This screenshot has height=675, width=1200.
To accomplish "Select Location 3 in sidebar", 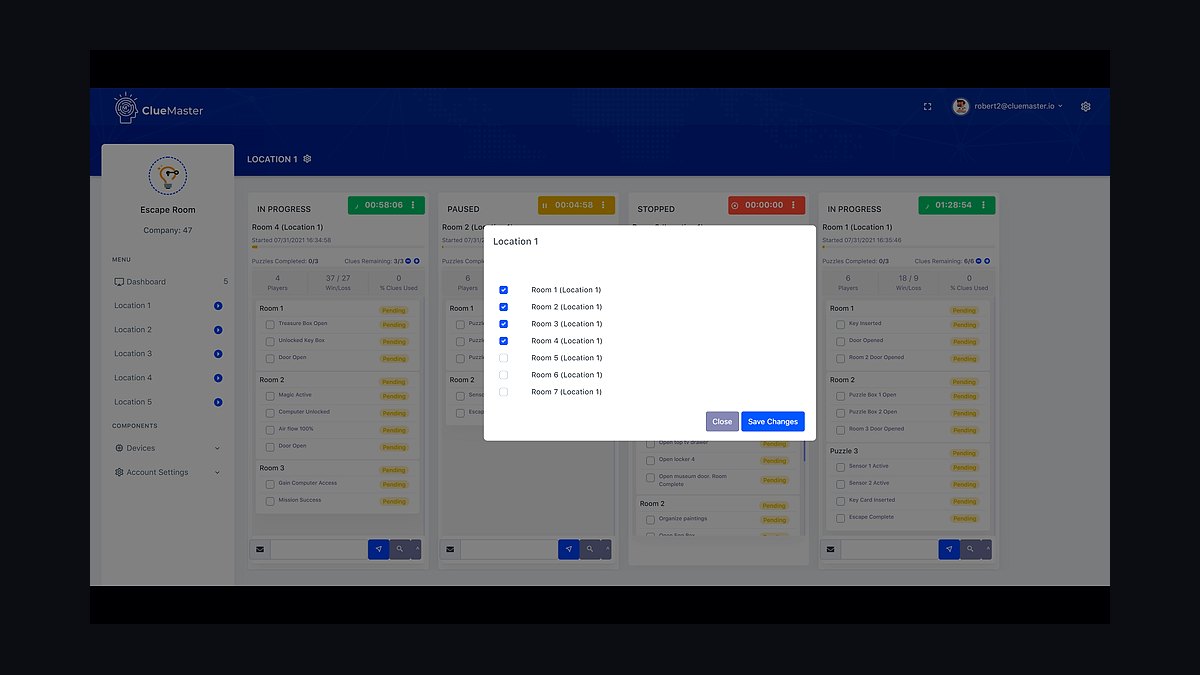I will click(x=132, y=354).
